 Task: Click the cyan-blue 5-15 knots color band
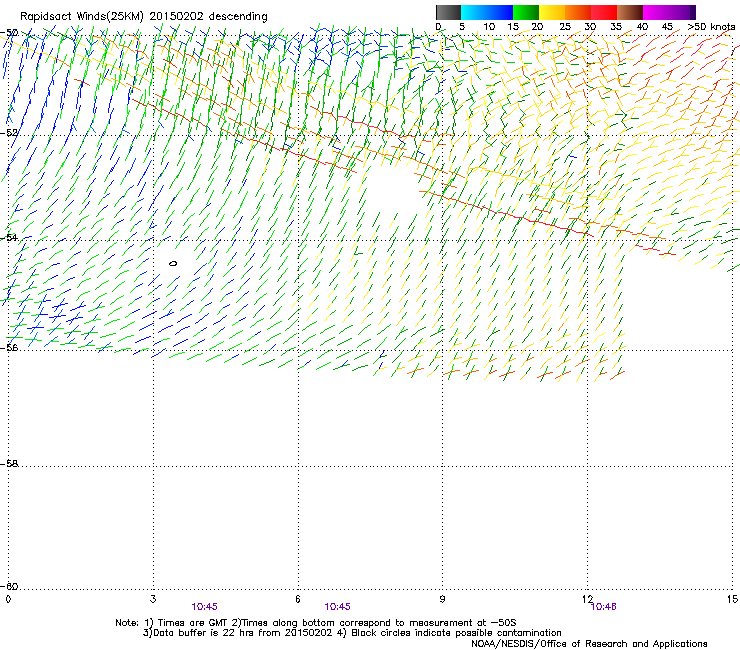coord(487,12)
